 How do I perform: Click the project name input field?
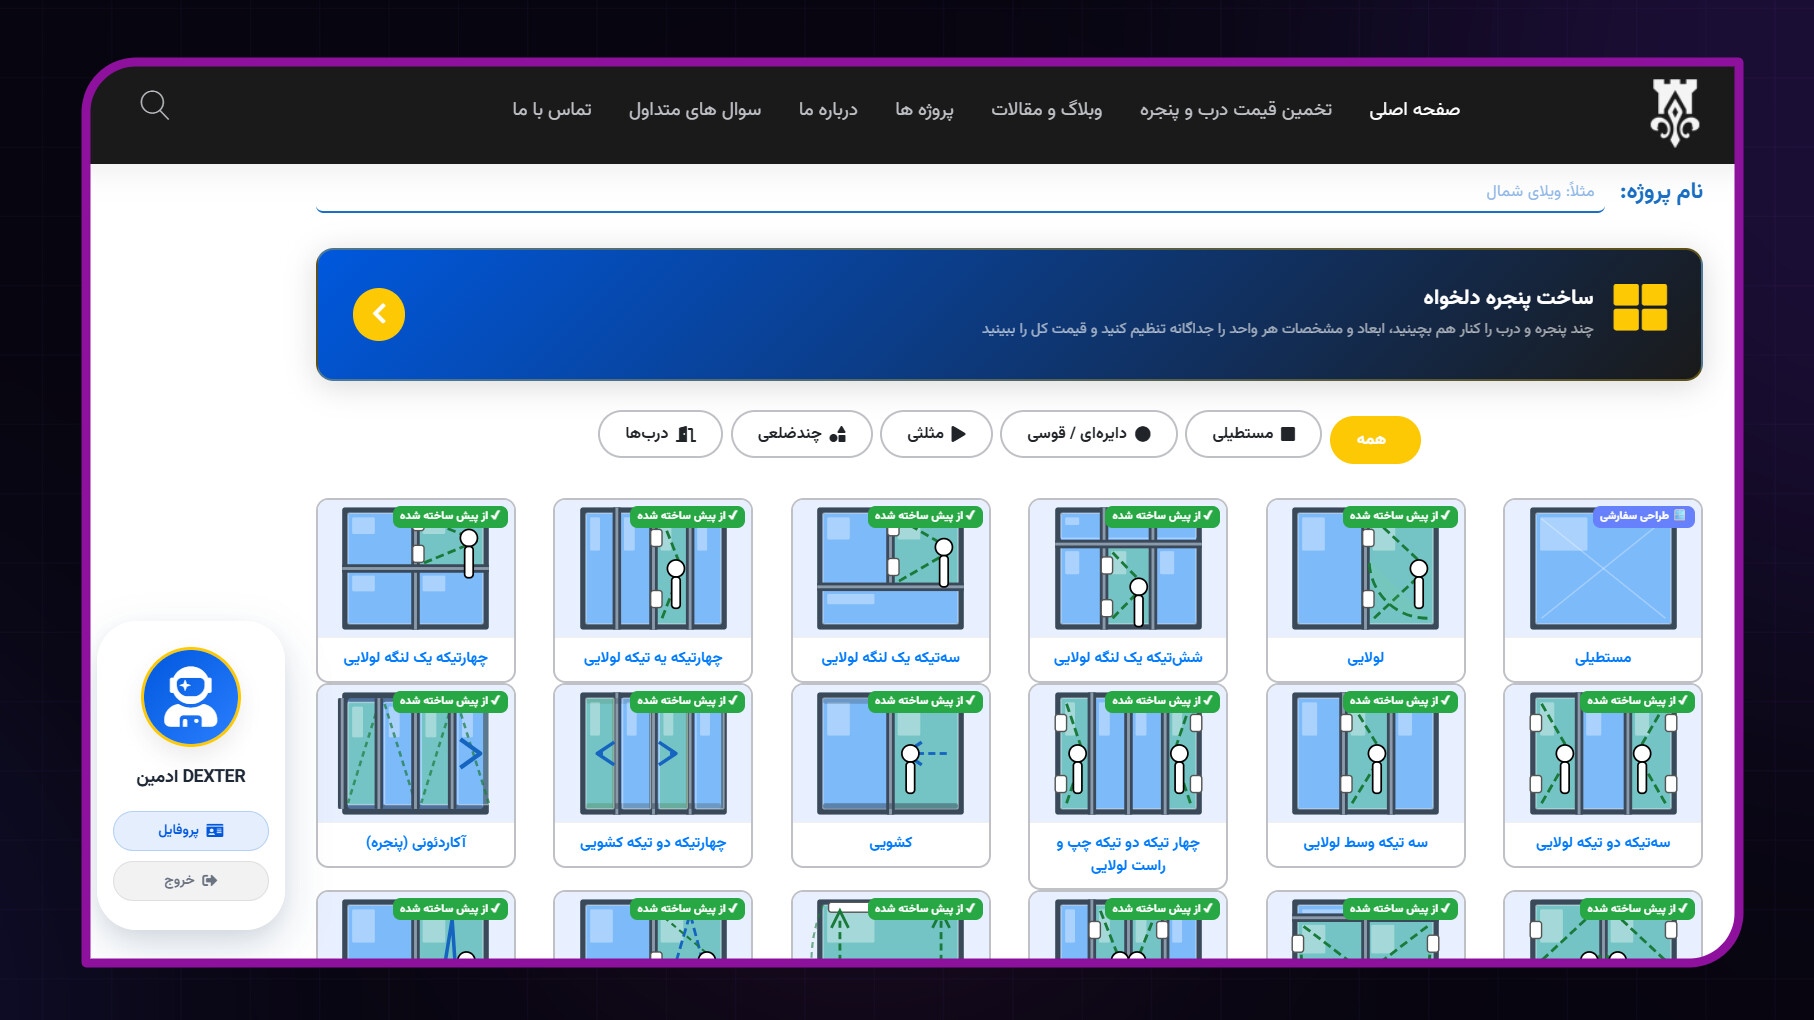click(x=960, y=191)
